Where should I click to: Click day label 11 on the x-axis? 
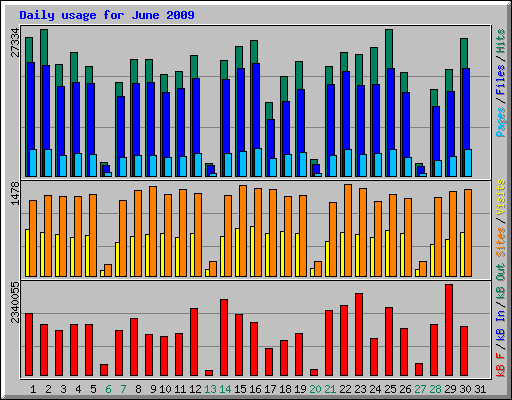pyautogui.click(x=180, y=389)
